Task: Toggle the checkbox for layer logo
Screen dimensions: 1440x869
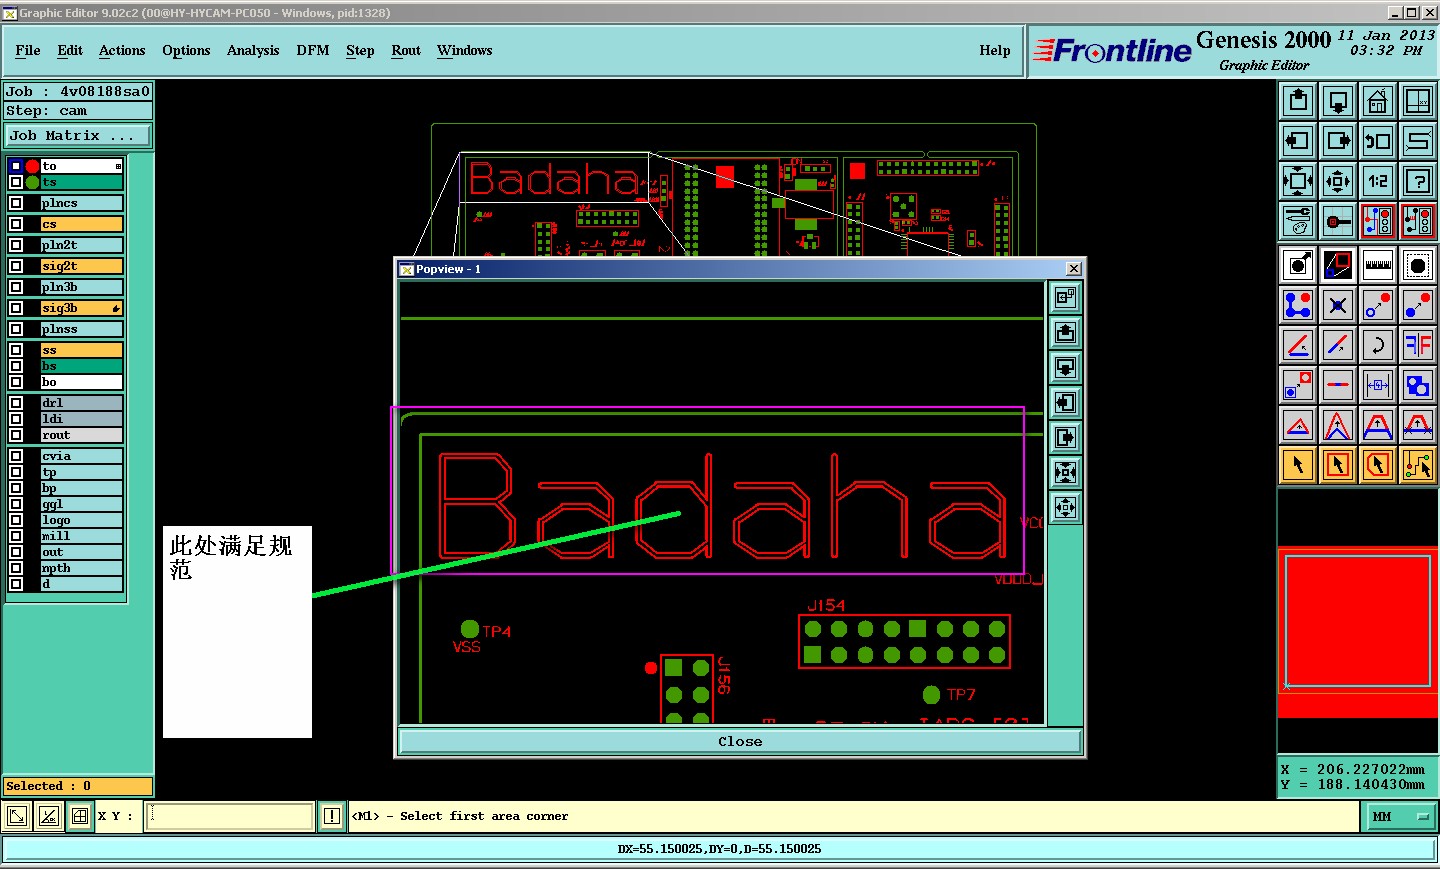Action: tap(16, 520)
